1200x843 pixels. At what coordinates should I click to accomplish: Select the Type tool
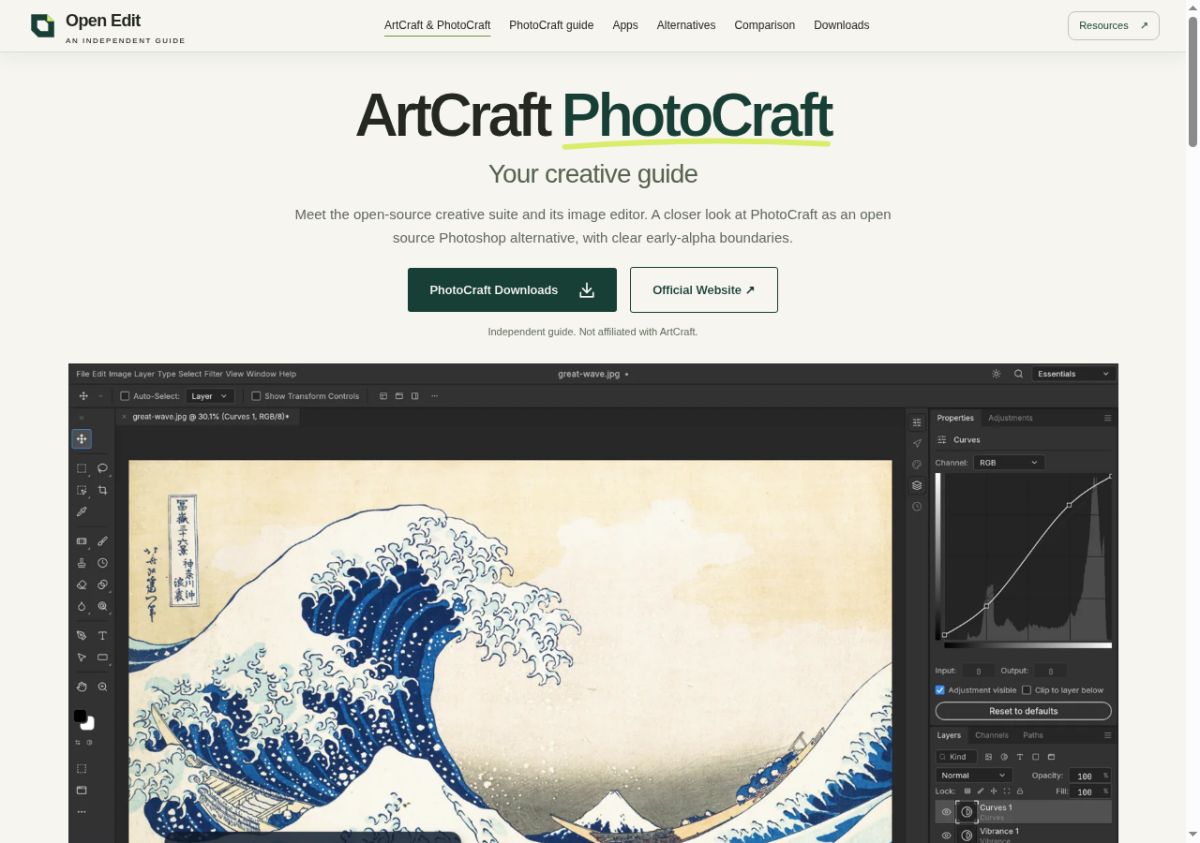tap(102, 636)
